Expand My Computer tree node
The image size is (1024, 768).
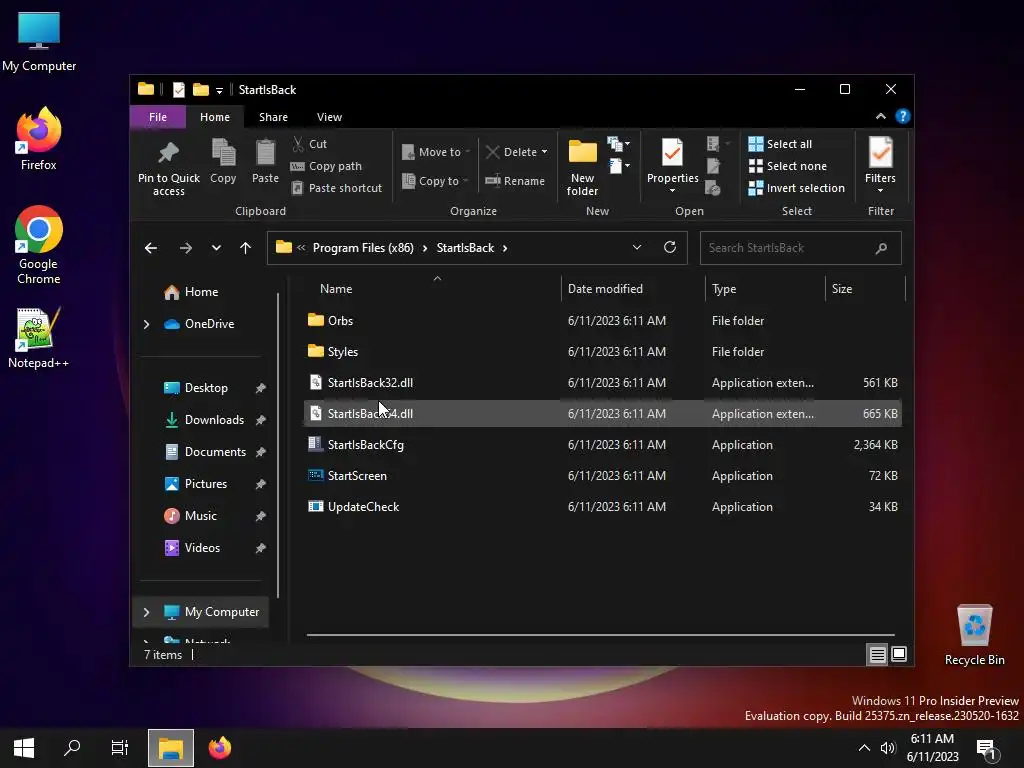coord(146,612)
